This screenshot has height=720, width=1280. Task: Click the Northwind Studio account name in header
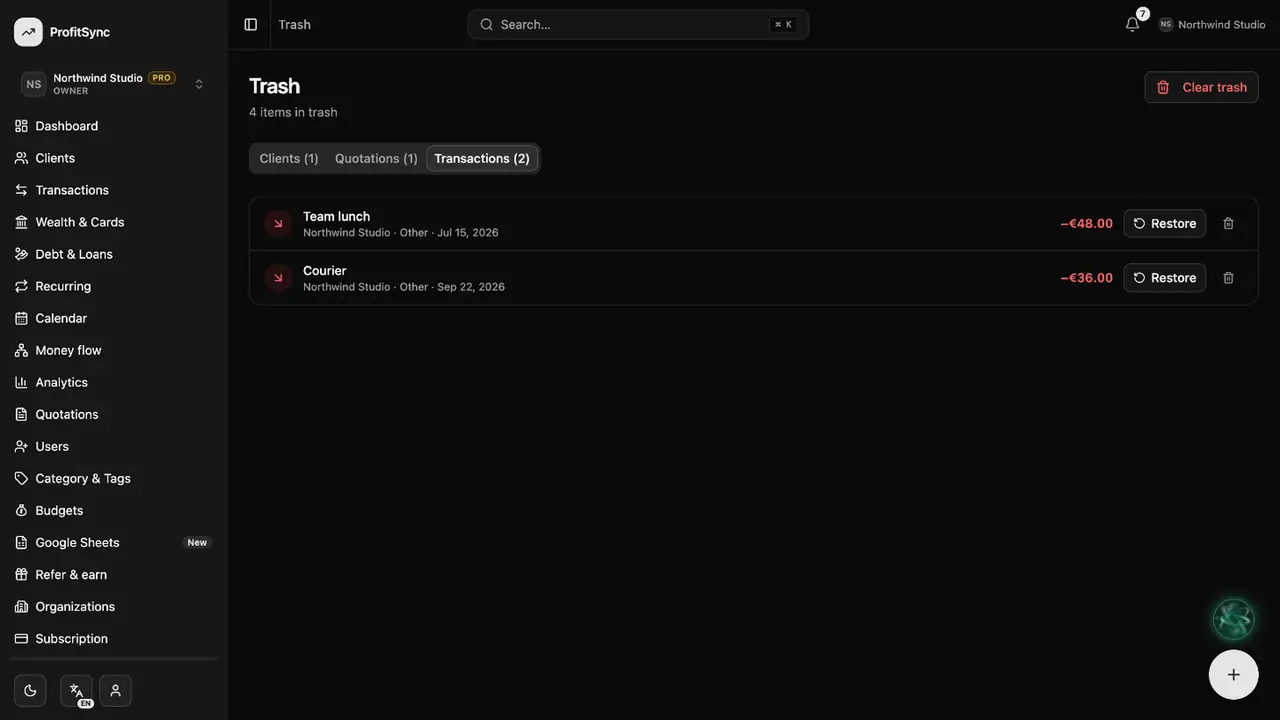coord(1222,24)
